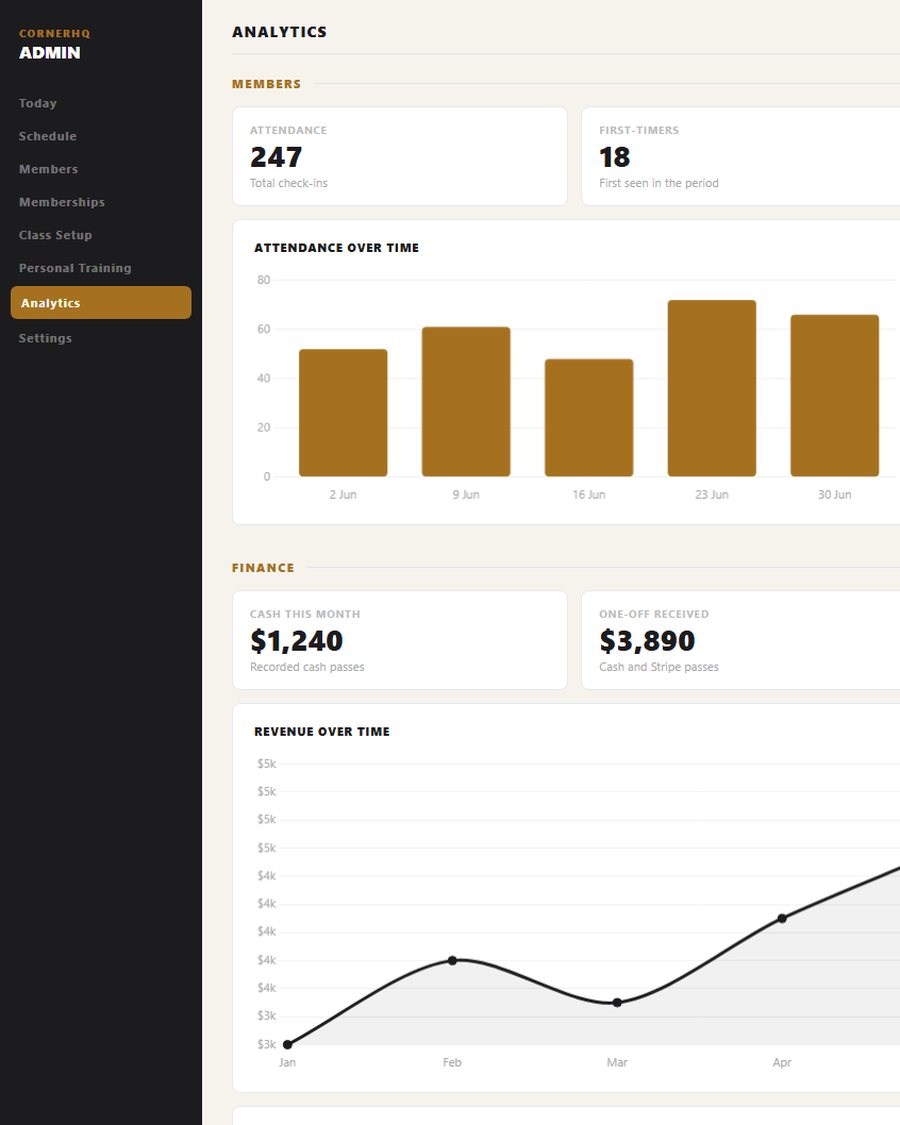Click the 'Analytics' page title
This screenshot has height=1125, width=900.
(279, 32)
